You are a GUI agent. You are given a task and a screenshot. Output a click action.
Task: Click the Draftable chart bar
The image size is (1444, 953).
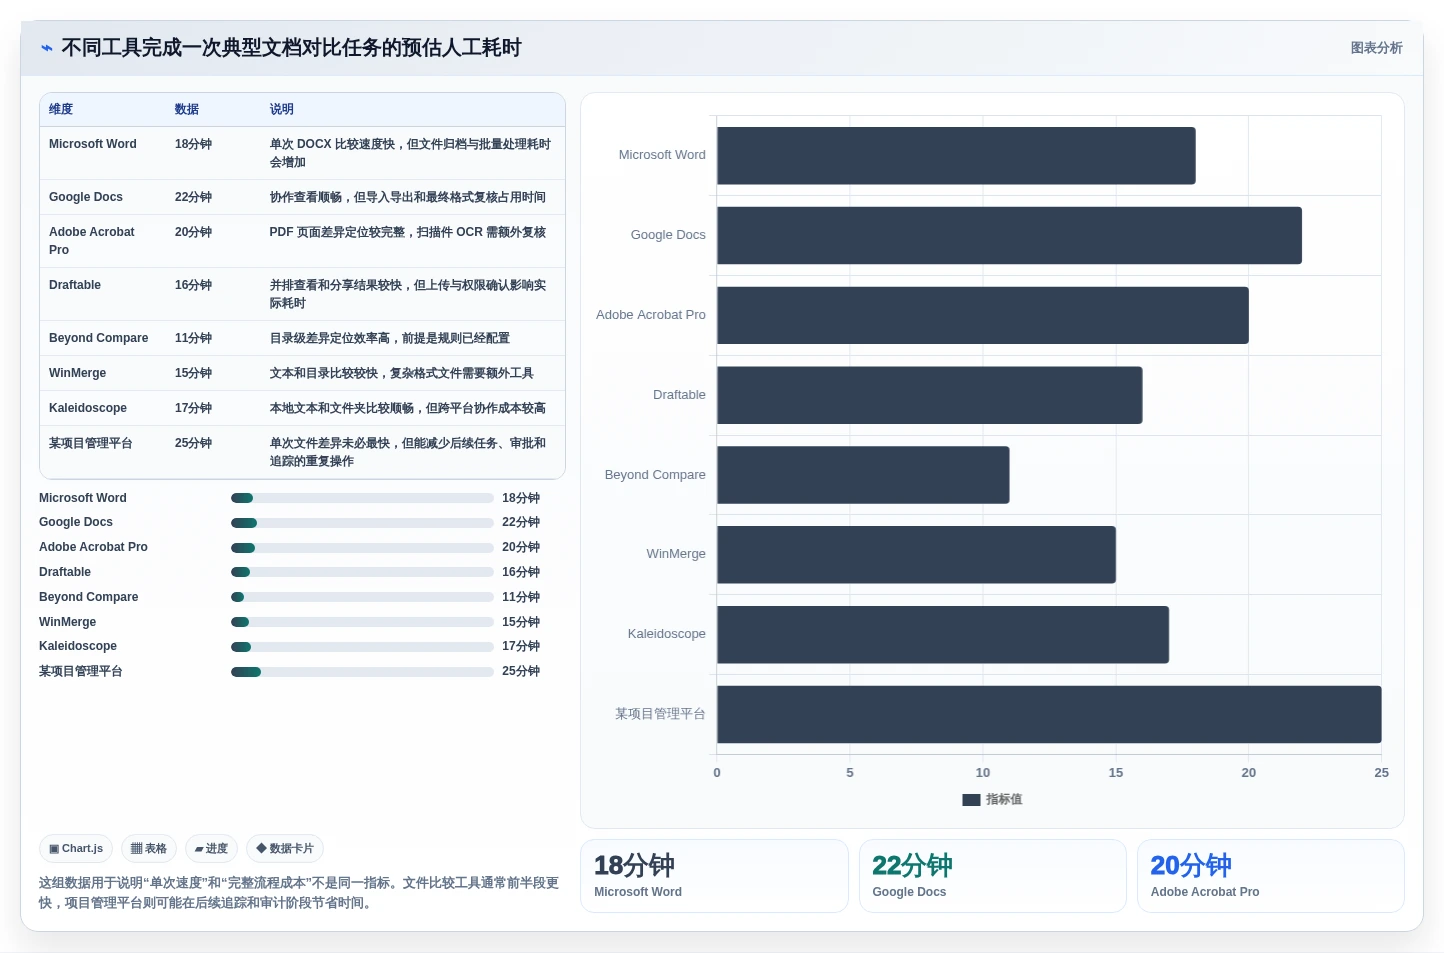click(930, 395)
